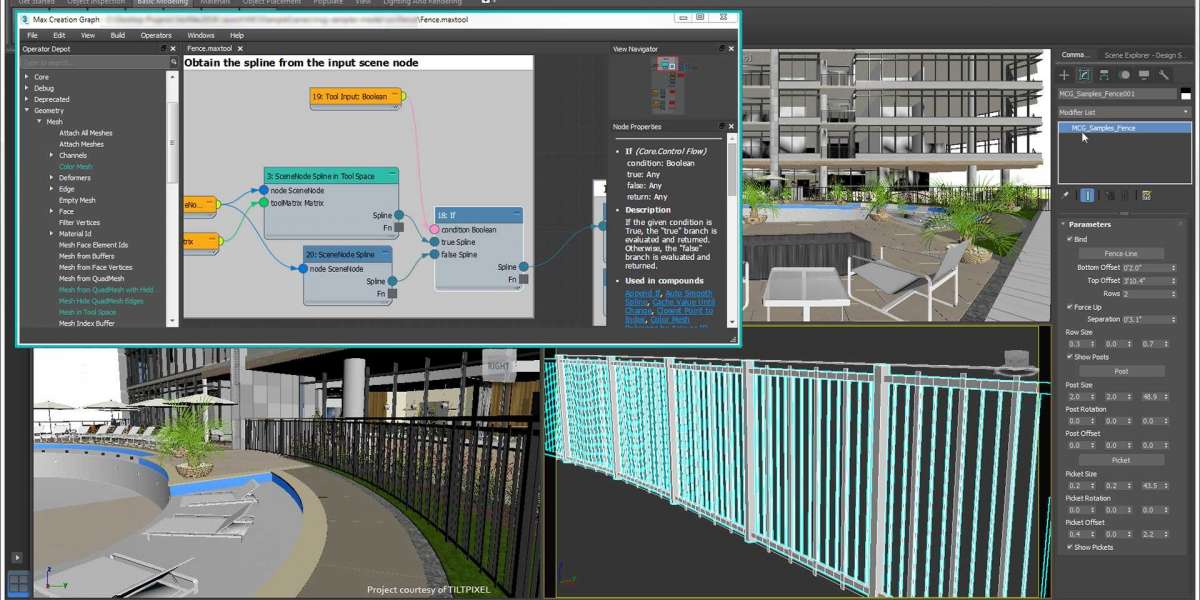Screen dimensions: 1200x600
Task: Open the Display tab in command panel
Action: coord(1144,75)
